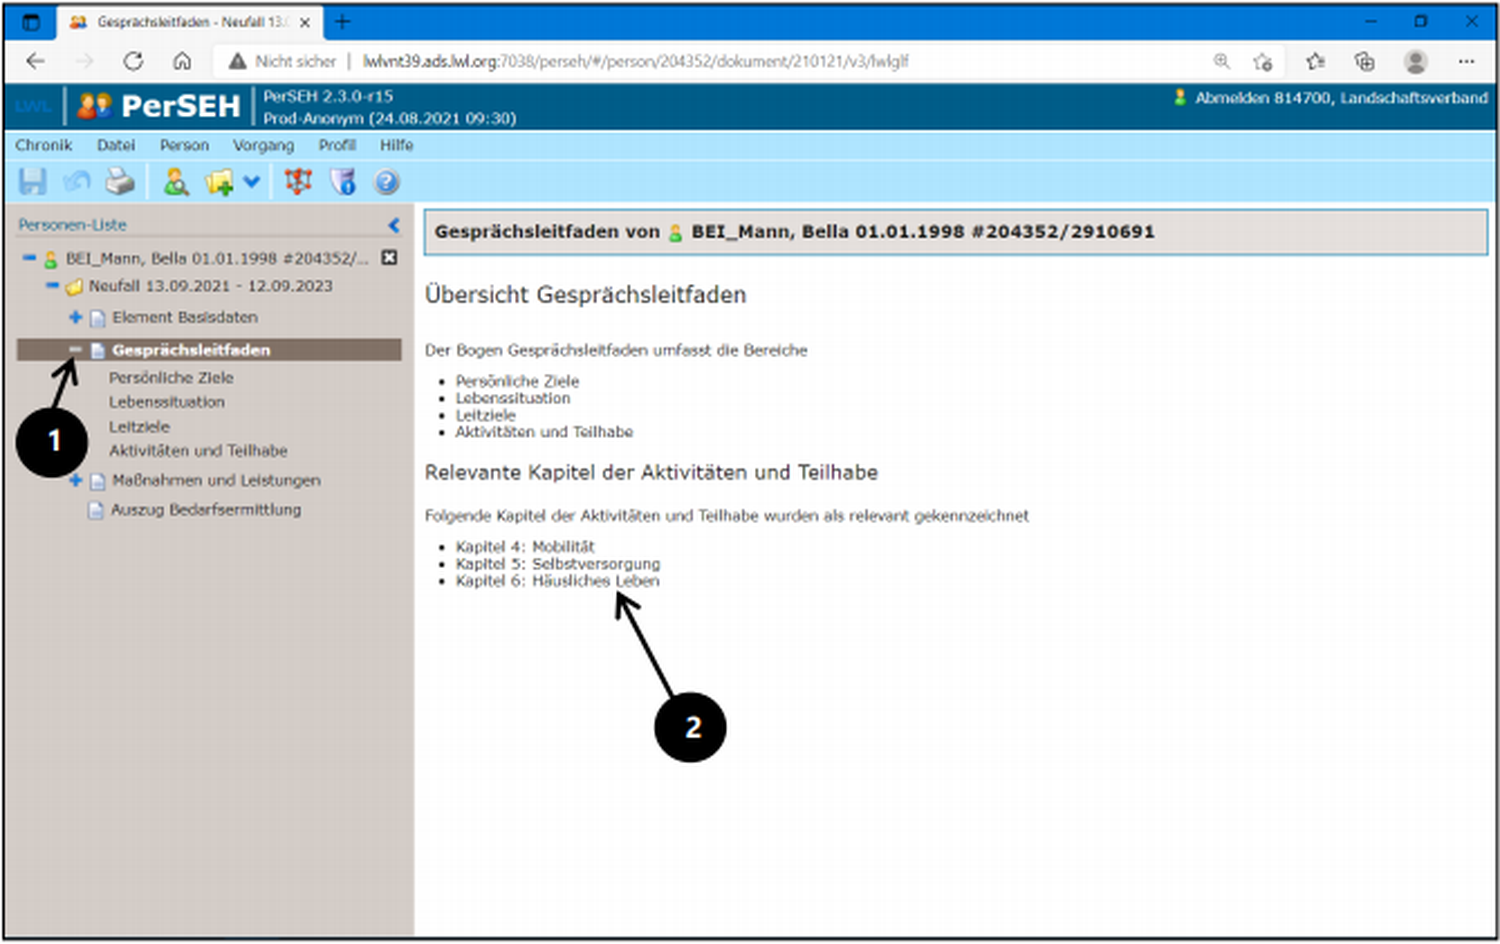The height and width of the screenshot is (944, 1500).
Task: Collapse the Gesprächsleitfaden node
Action: pyautogui.click(x=75, y=349)
